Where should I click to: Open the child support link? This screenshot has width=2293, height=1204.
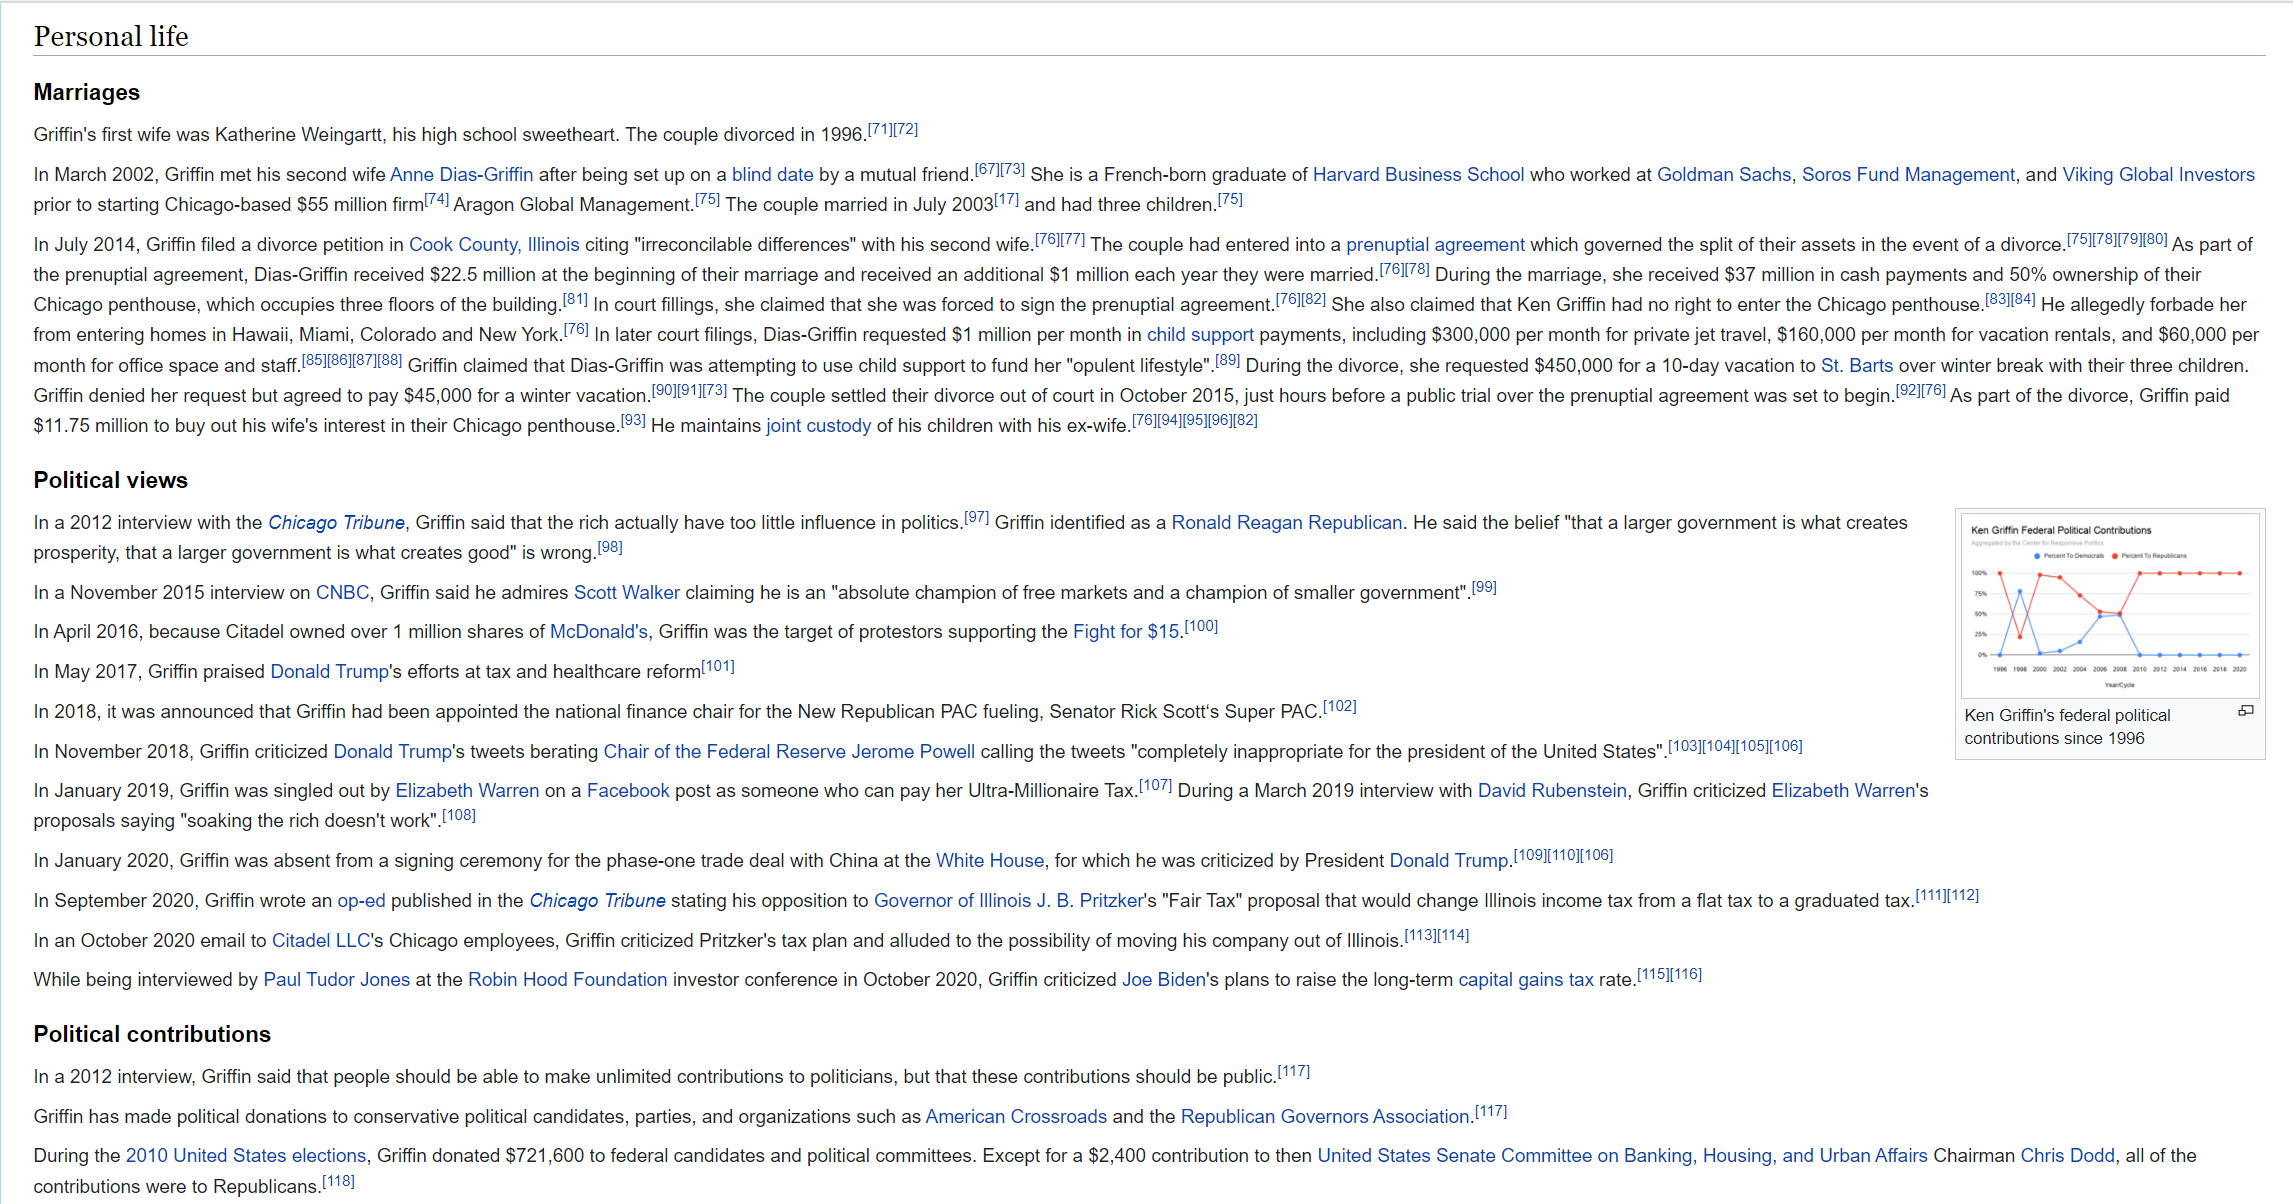[1200, 334]
